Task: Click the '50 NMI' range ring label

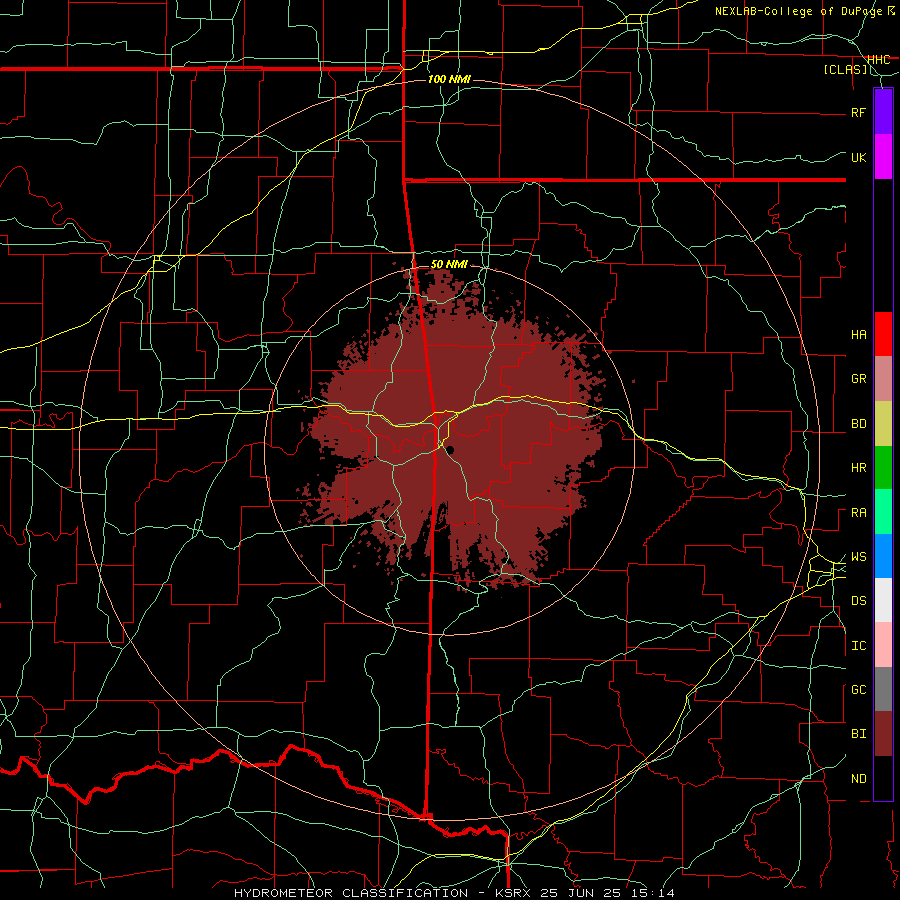Action: pyautogui.click(x=449, y=264)
